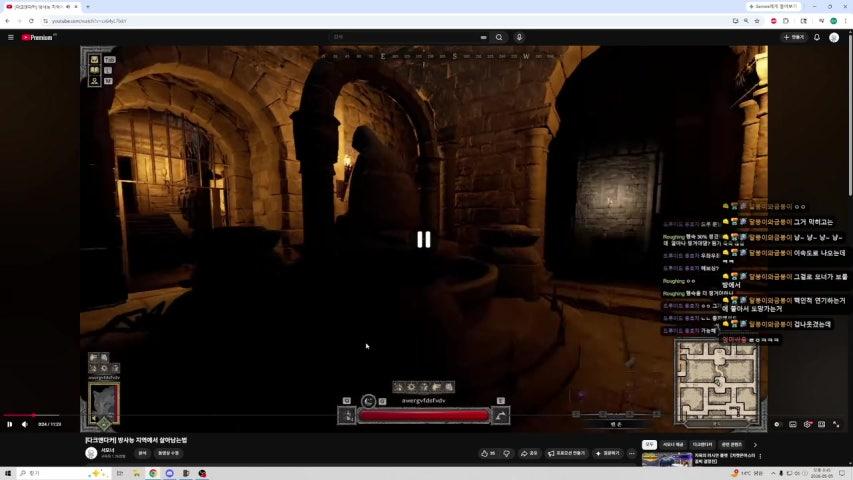Open the account avatar menu
This screenshot has width=853, height=480.
(x=834, y=38)
